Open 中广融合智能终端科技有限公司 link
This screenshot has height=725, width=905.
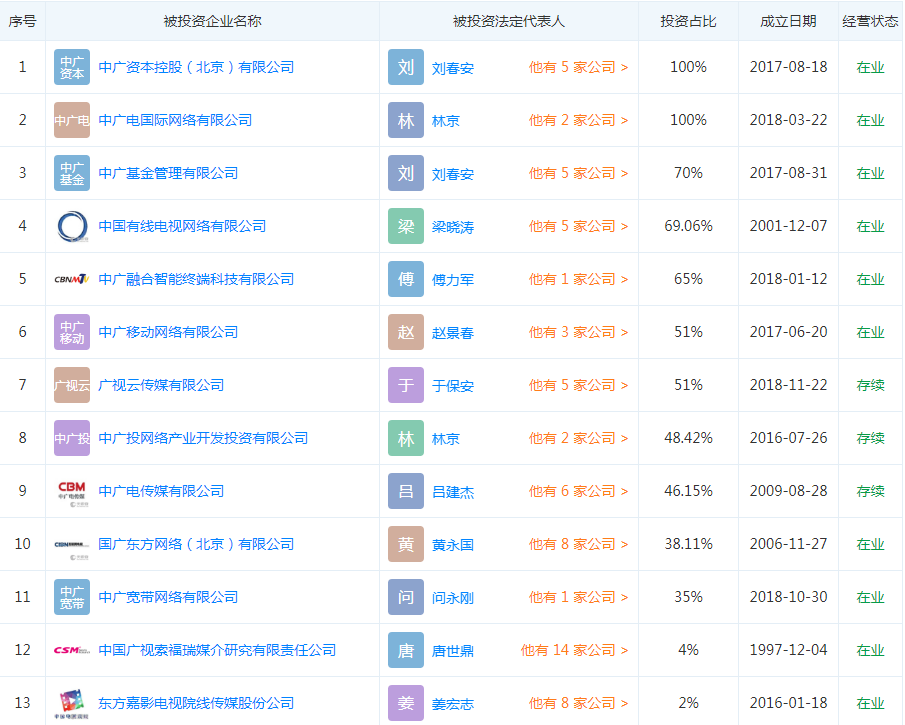point(196,279)
